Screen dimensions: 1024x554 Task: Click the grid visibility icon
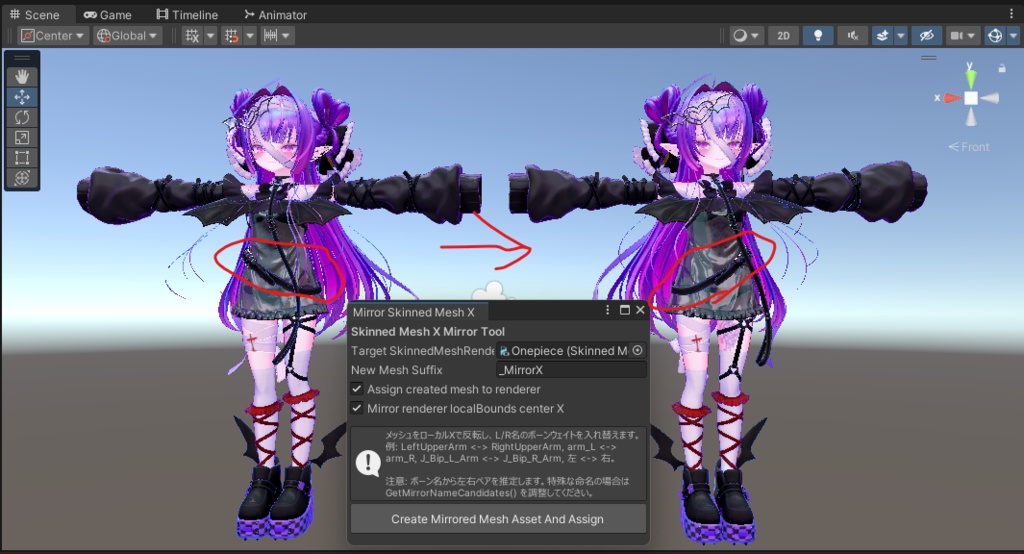[x=192, y=36]
